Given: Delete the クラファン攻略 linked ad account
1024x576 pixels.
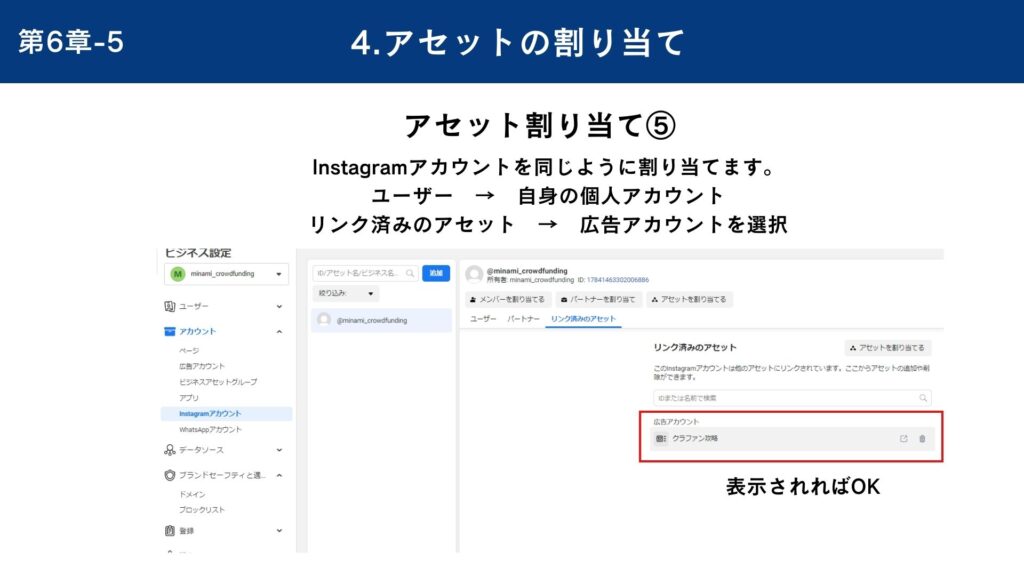Looking at the screenshot, I should [922, 439].
